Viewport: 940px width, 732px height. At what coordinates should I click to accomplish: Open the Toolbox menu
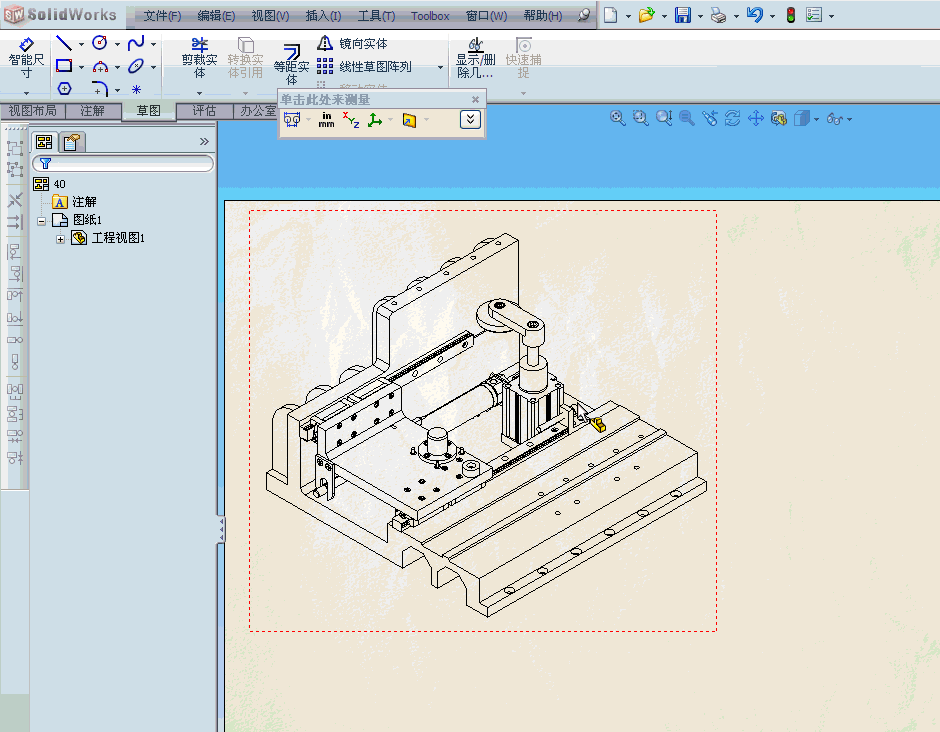pyautogui.click(x=430, y=16)
